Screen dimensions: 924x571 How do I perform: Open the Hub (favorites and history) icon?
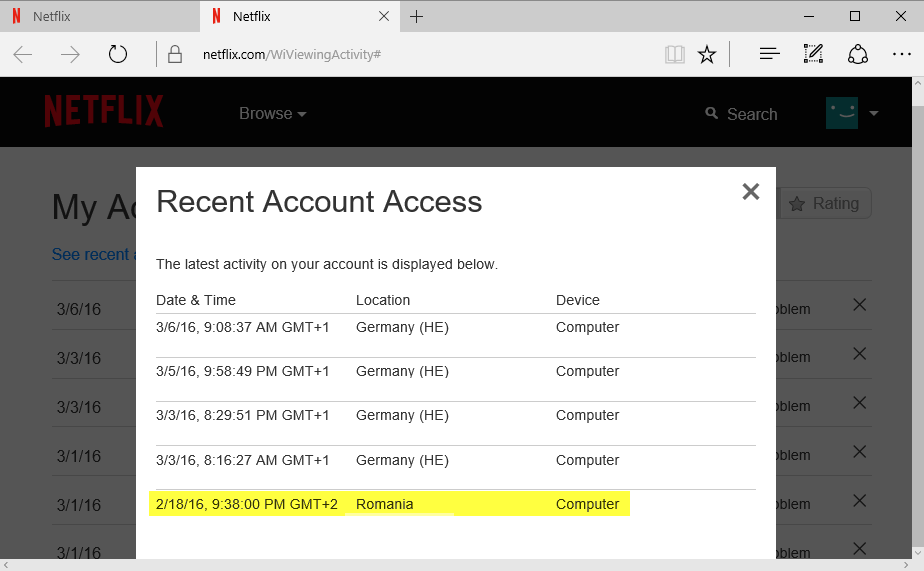pos(770,54)
